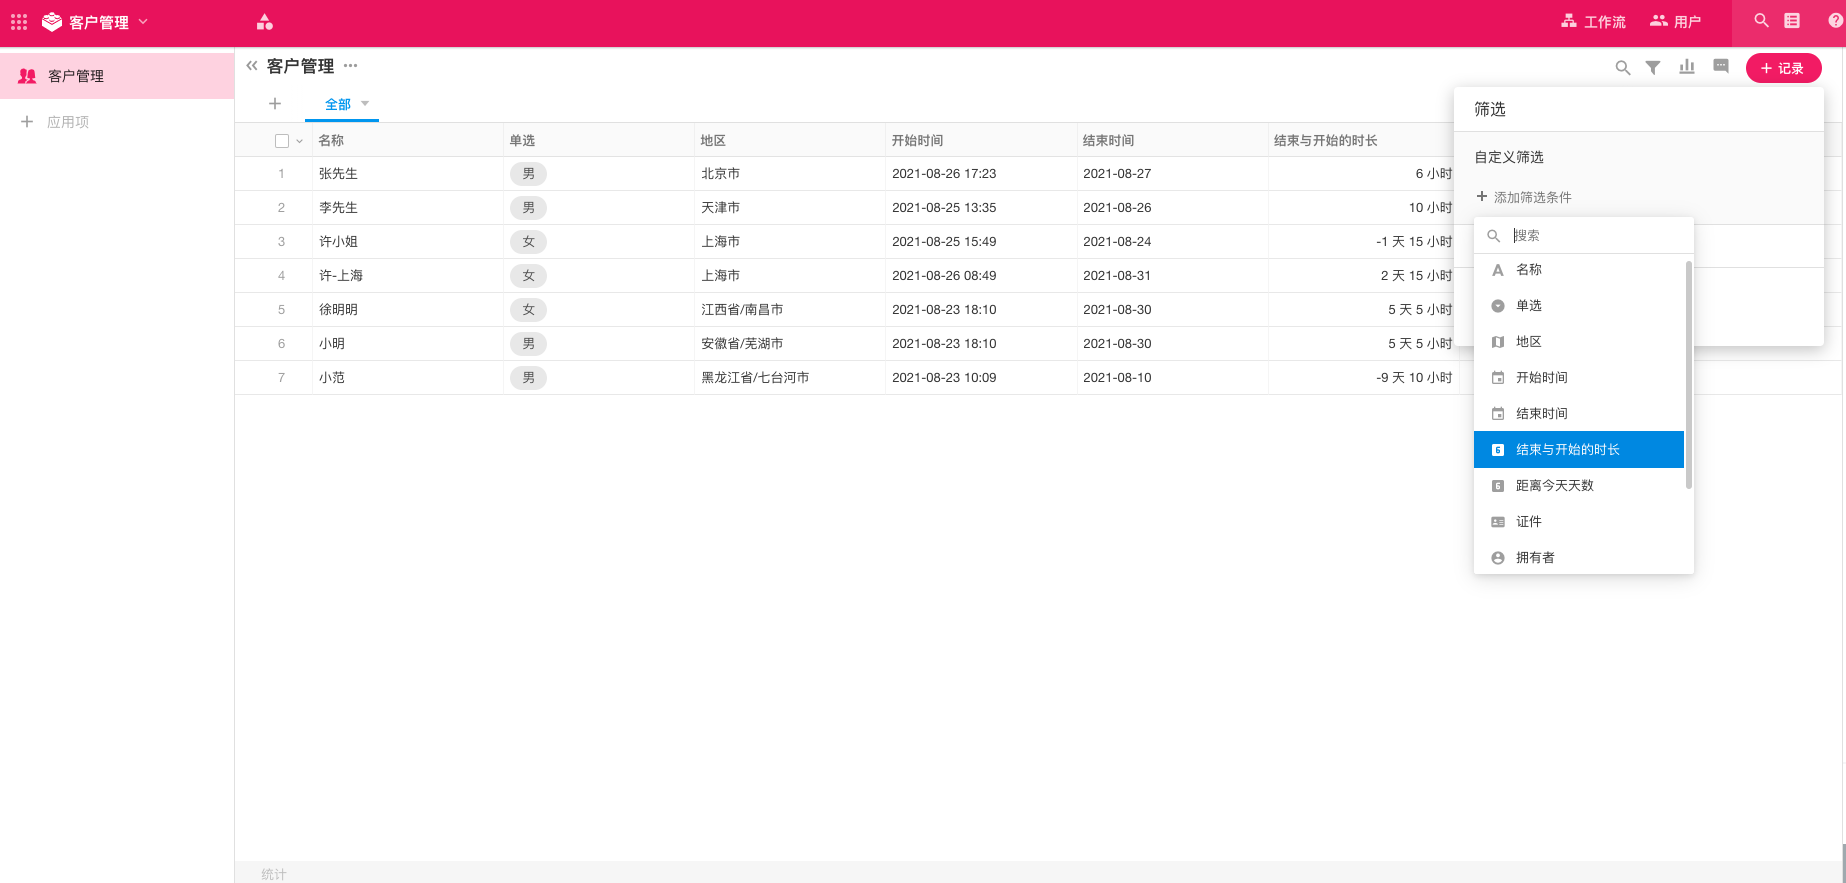Image resolution: width=1846 pixels, height=883 pixels.
Task: Switch to the 全部 view tab
Action: click(338, 104)
